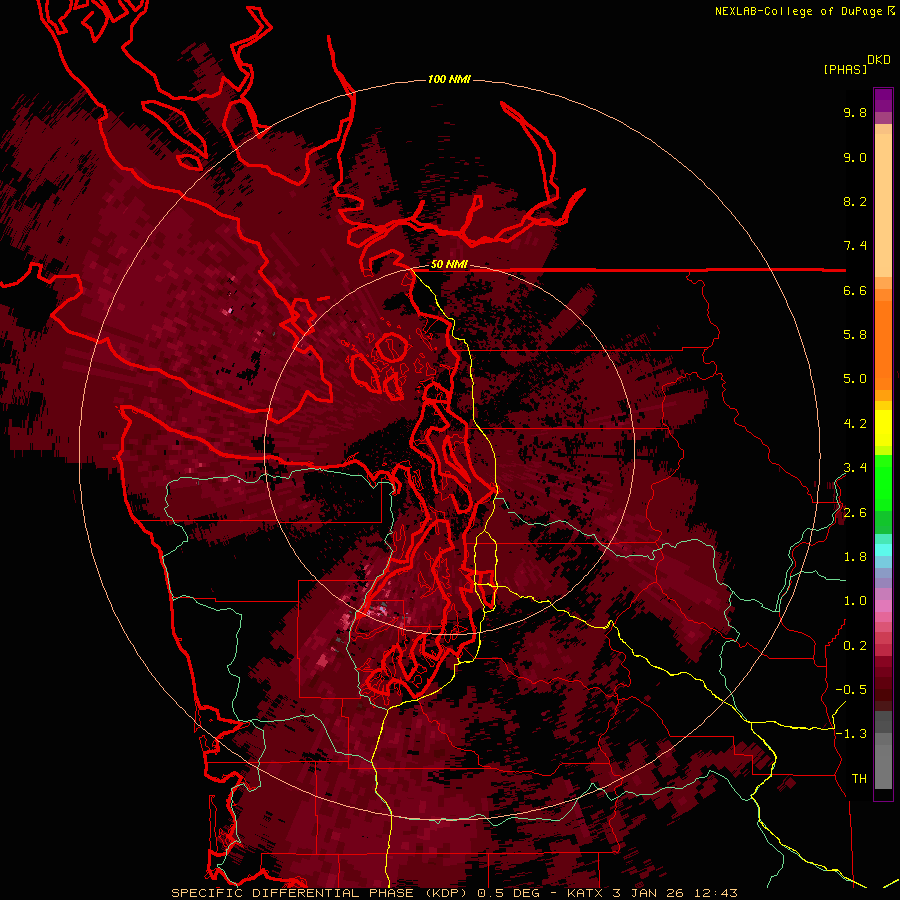Click the -0.5 value on the legend
Image resolution: width=900 pixels, height=900 pixels.
pos(851,690)
